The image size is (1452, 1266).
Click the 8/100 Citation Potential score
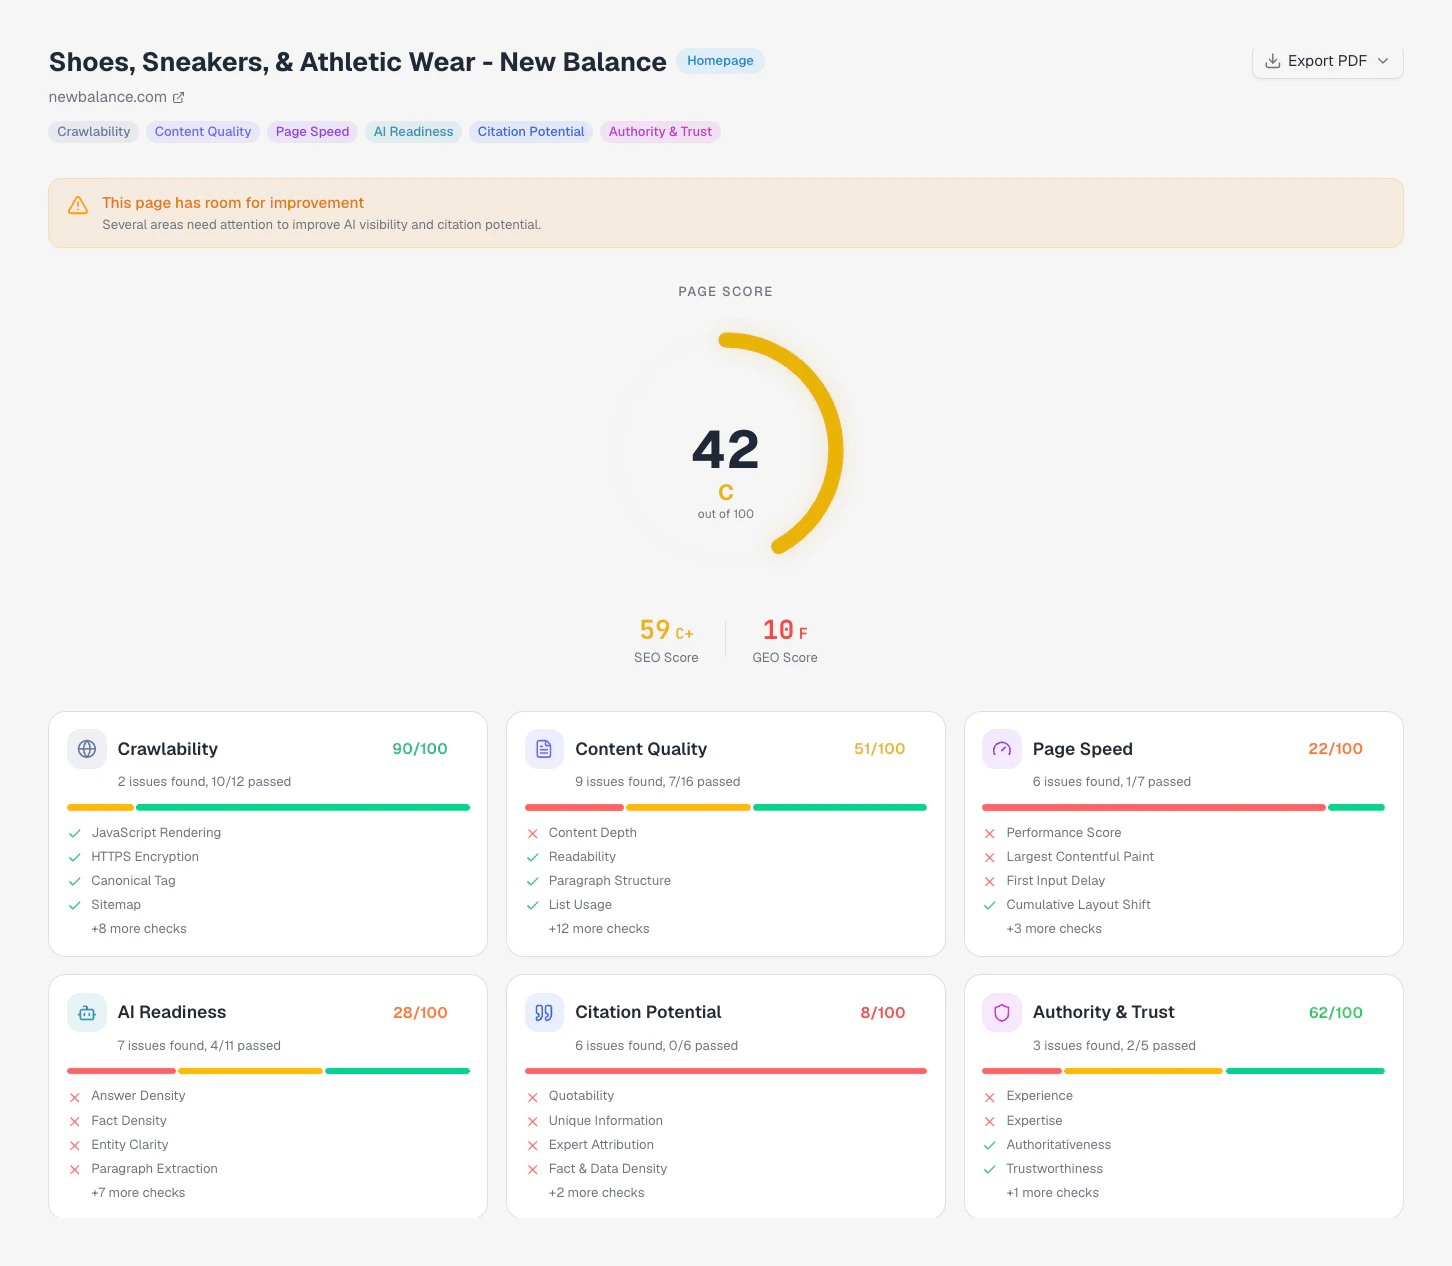(x=883, y=1013)
